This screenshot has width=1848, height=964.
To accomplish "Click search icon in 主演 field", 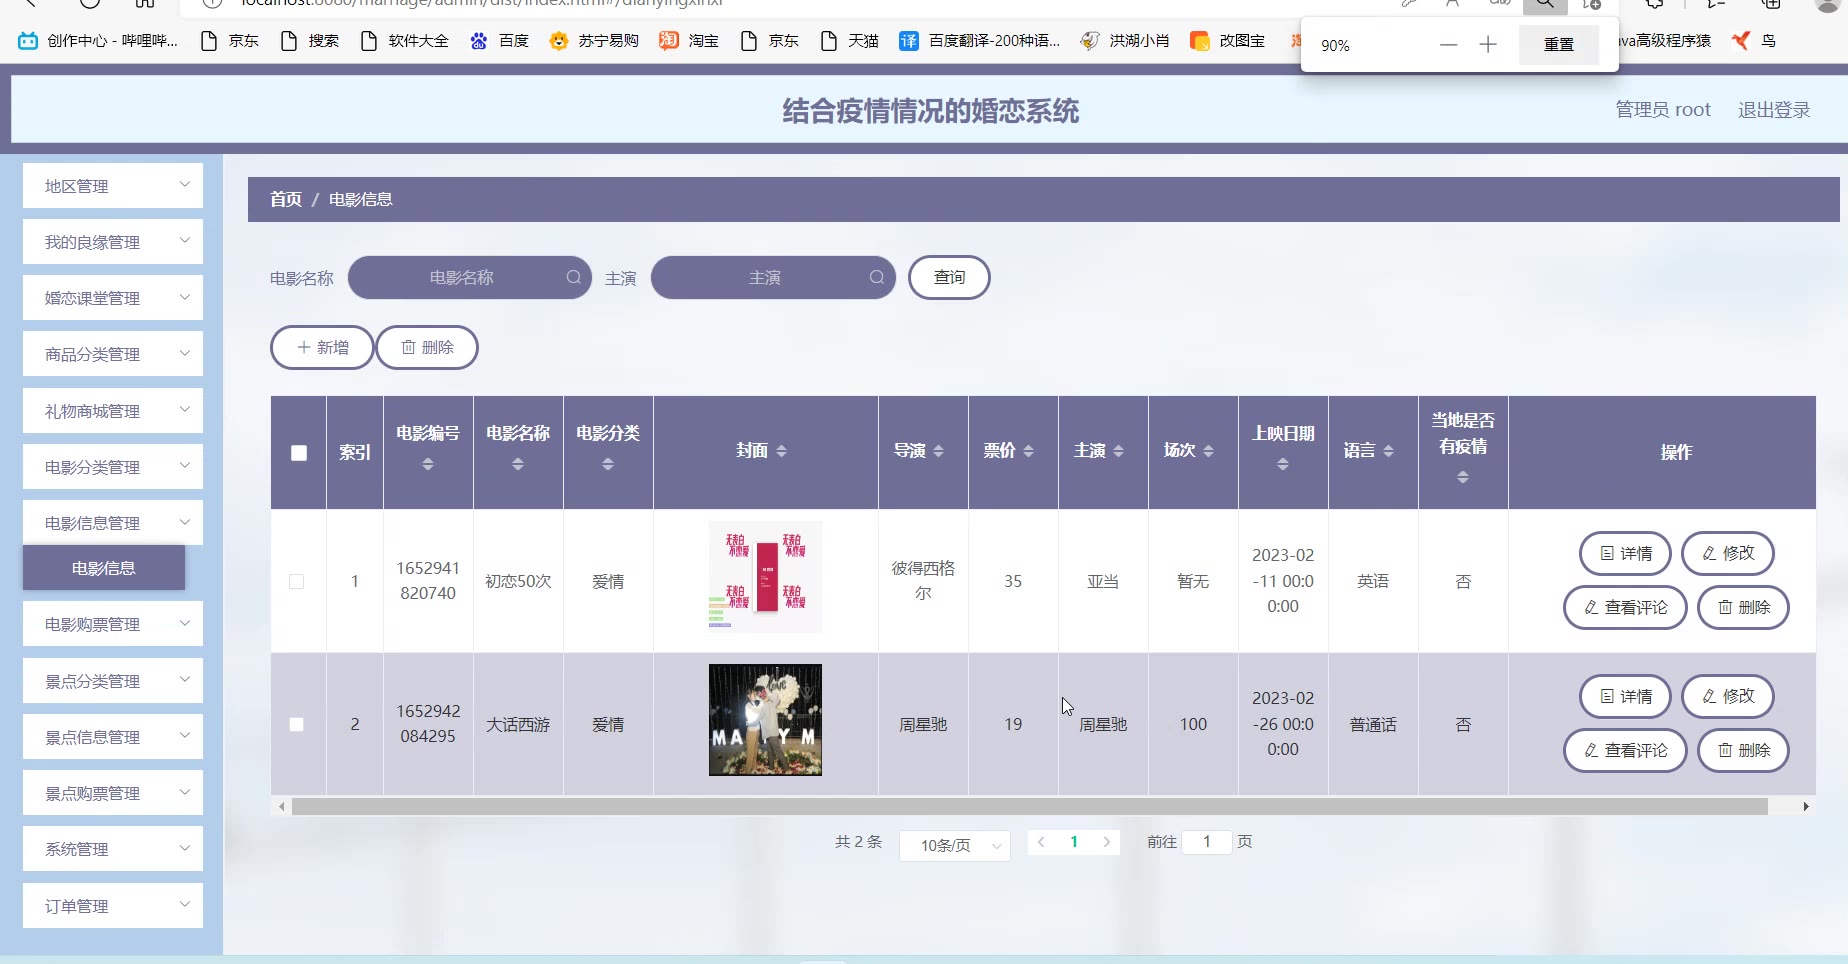I will (x=876, y=277).
